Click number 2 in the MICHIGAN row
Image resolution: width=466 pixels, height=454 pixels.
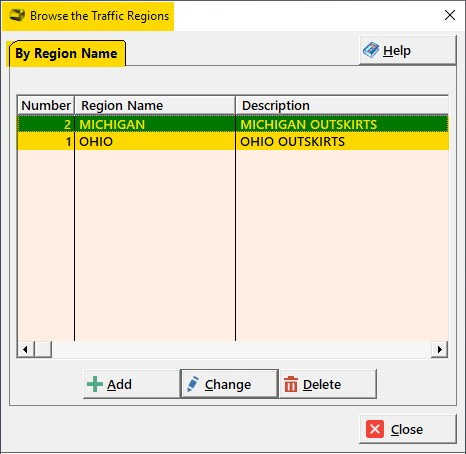pos(46,124)
